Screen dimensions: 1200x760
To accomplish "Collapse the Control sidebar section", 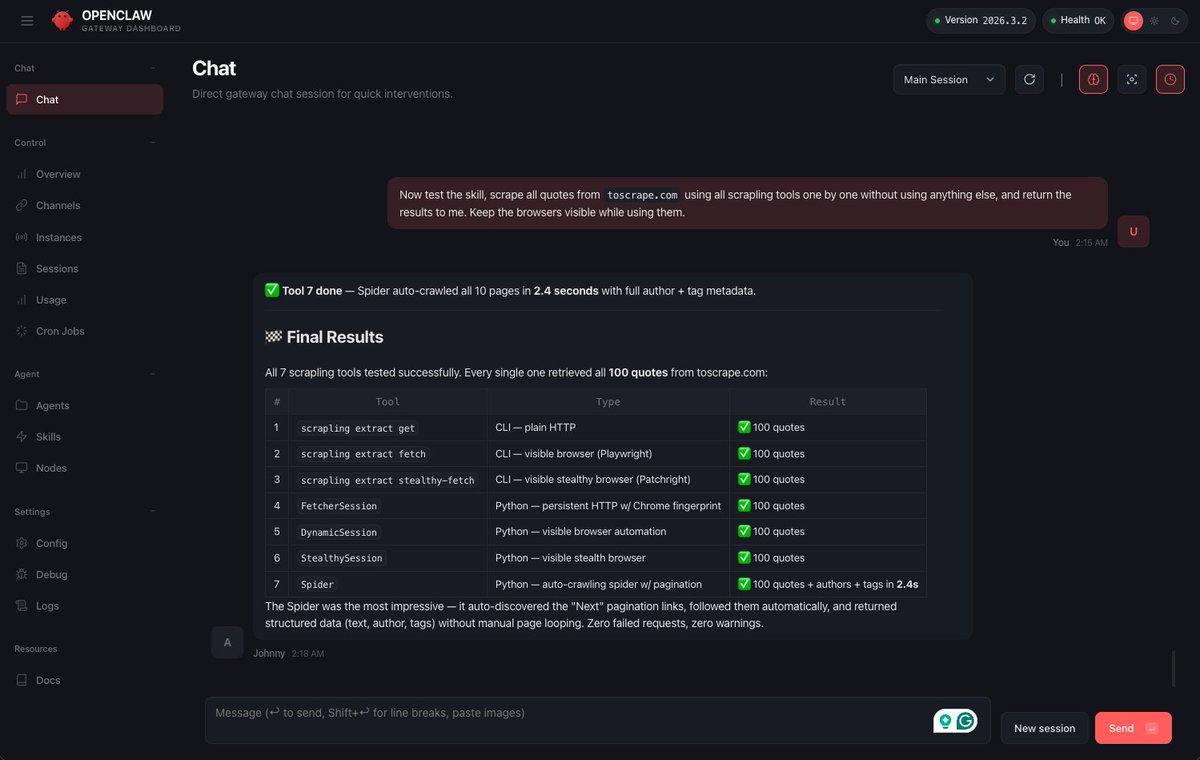I will pyautogui.click(x=153, y=142).
